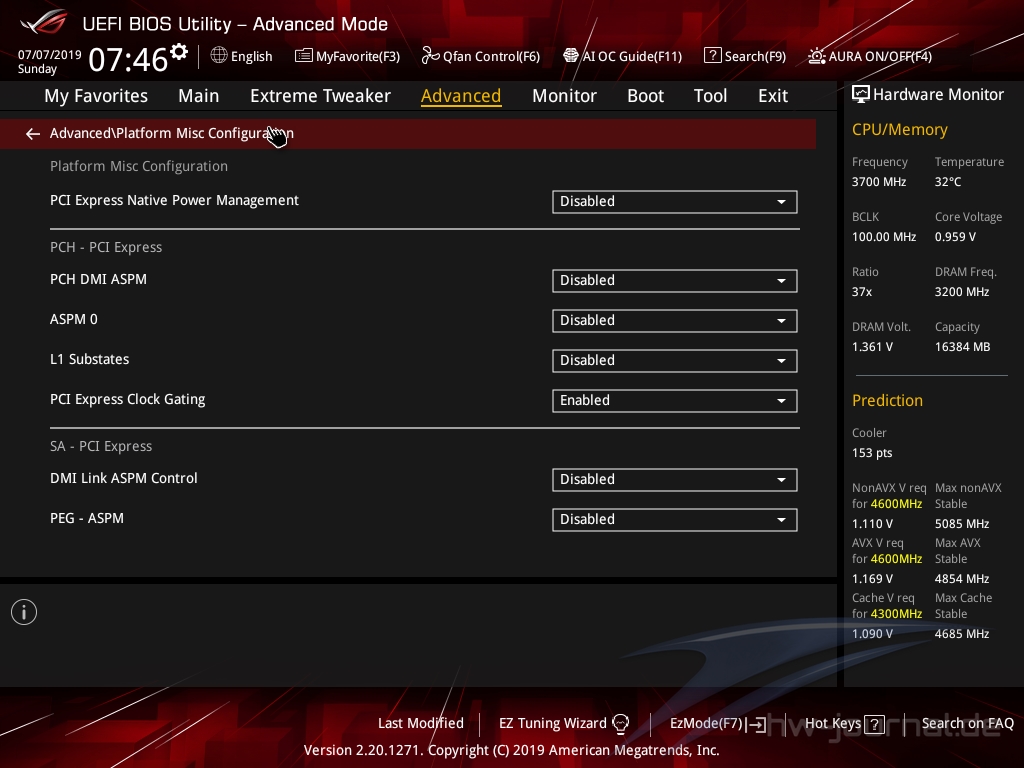Show Hot Keys
The image size is (1024, 768).
coord(833,723)
